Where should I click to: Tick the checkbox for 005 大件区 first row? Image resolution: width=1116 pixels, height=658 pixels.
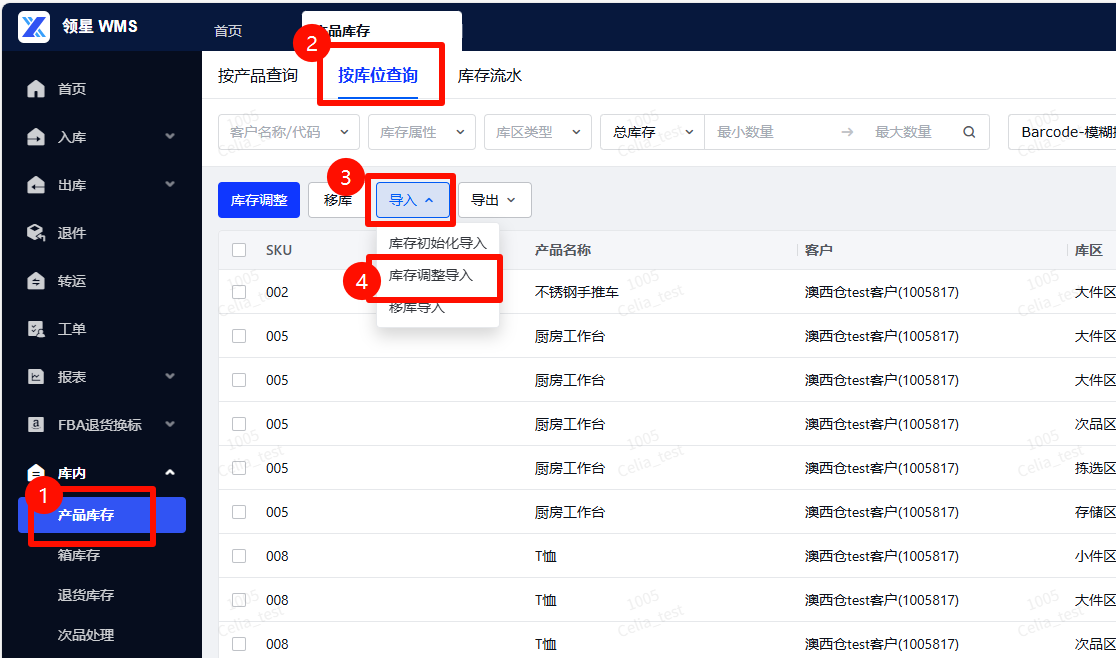tap(239, 336)
